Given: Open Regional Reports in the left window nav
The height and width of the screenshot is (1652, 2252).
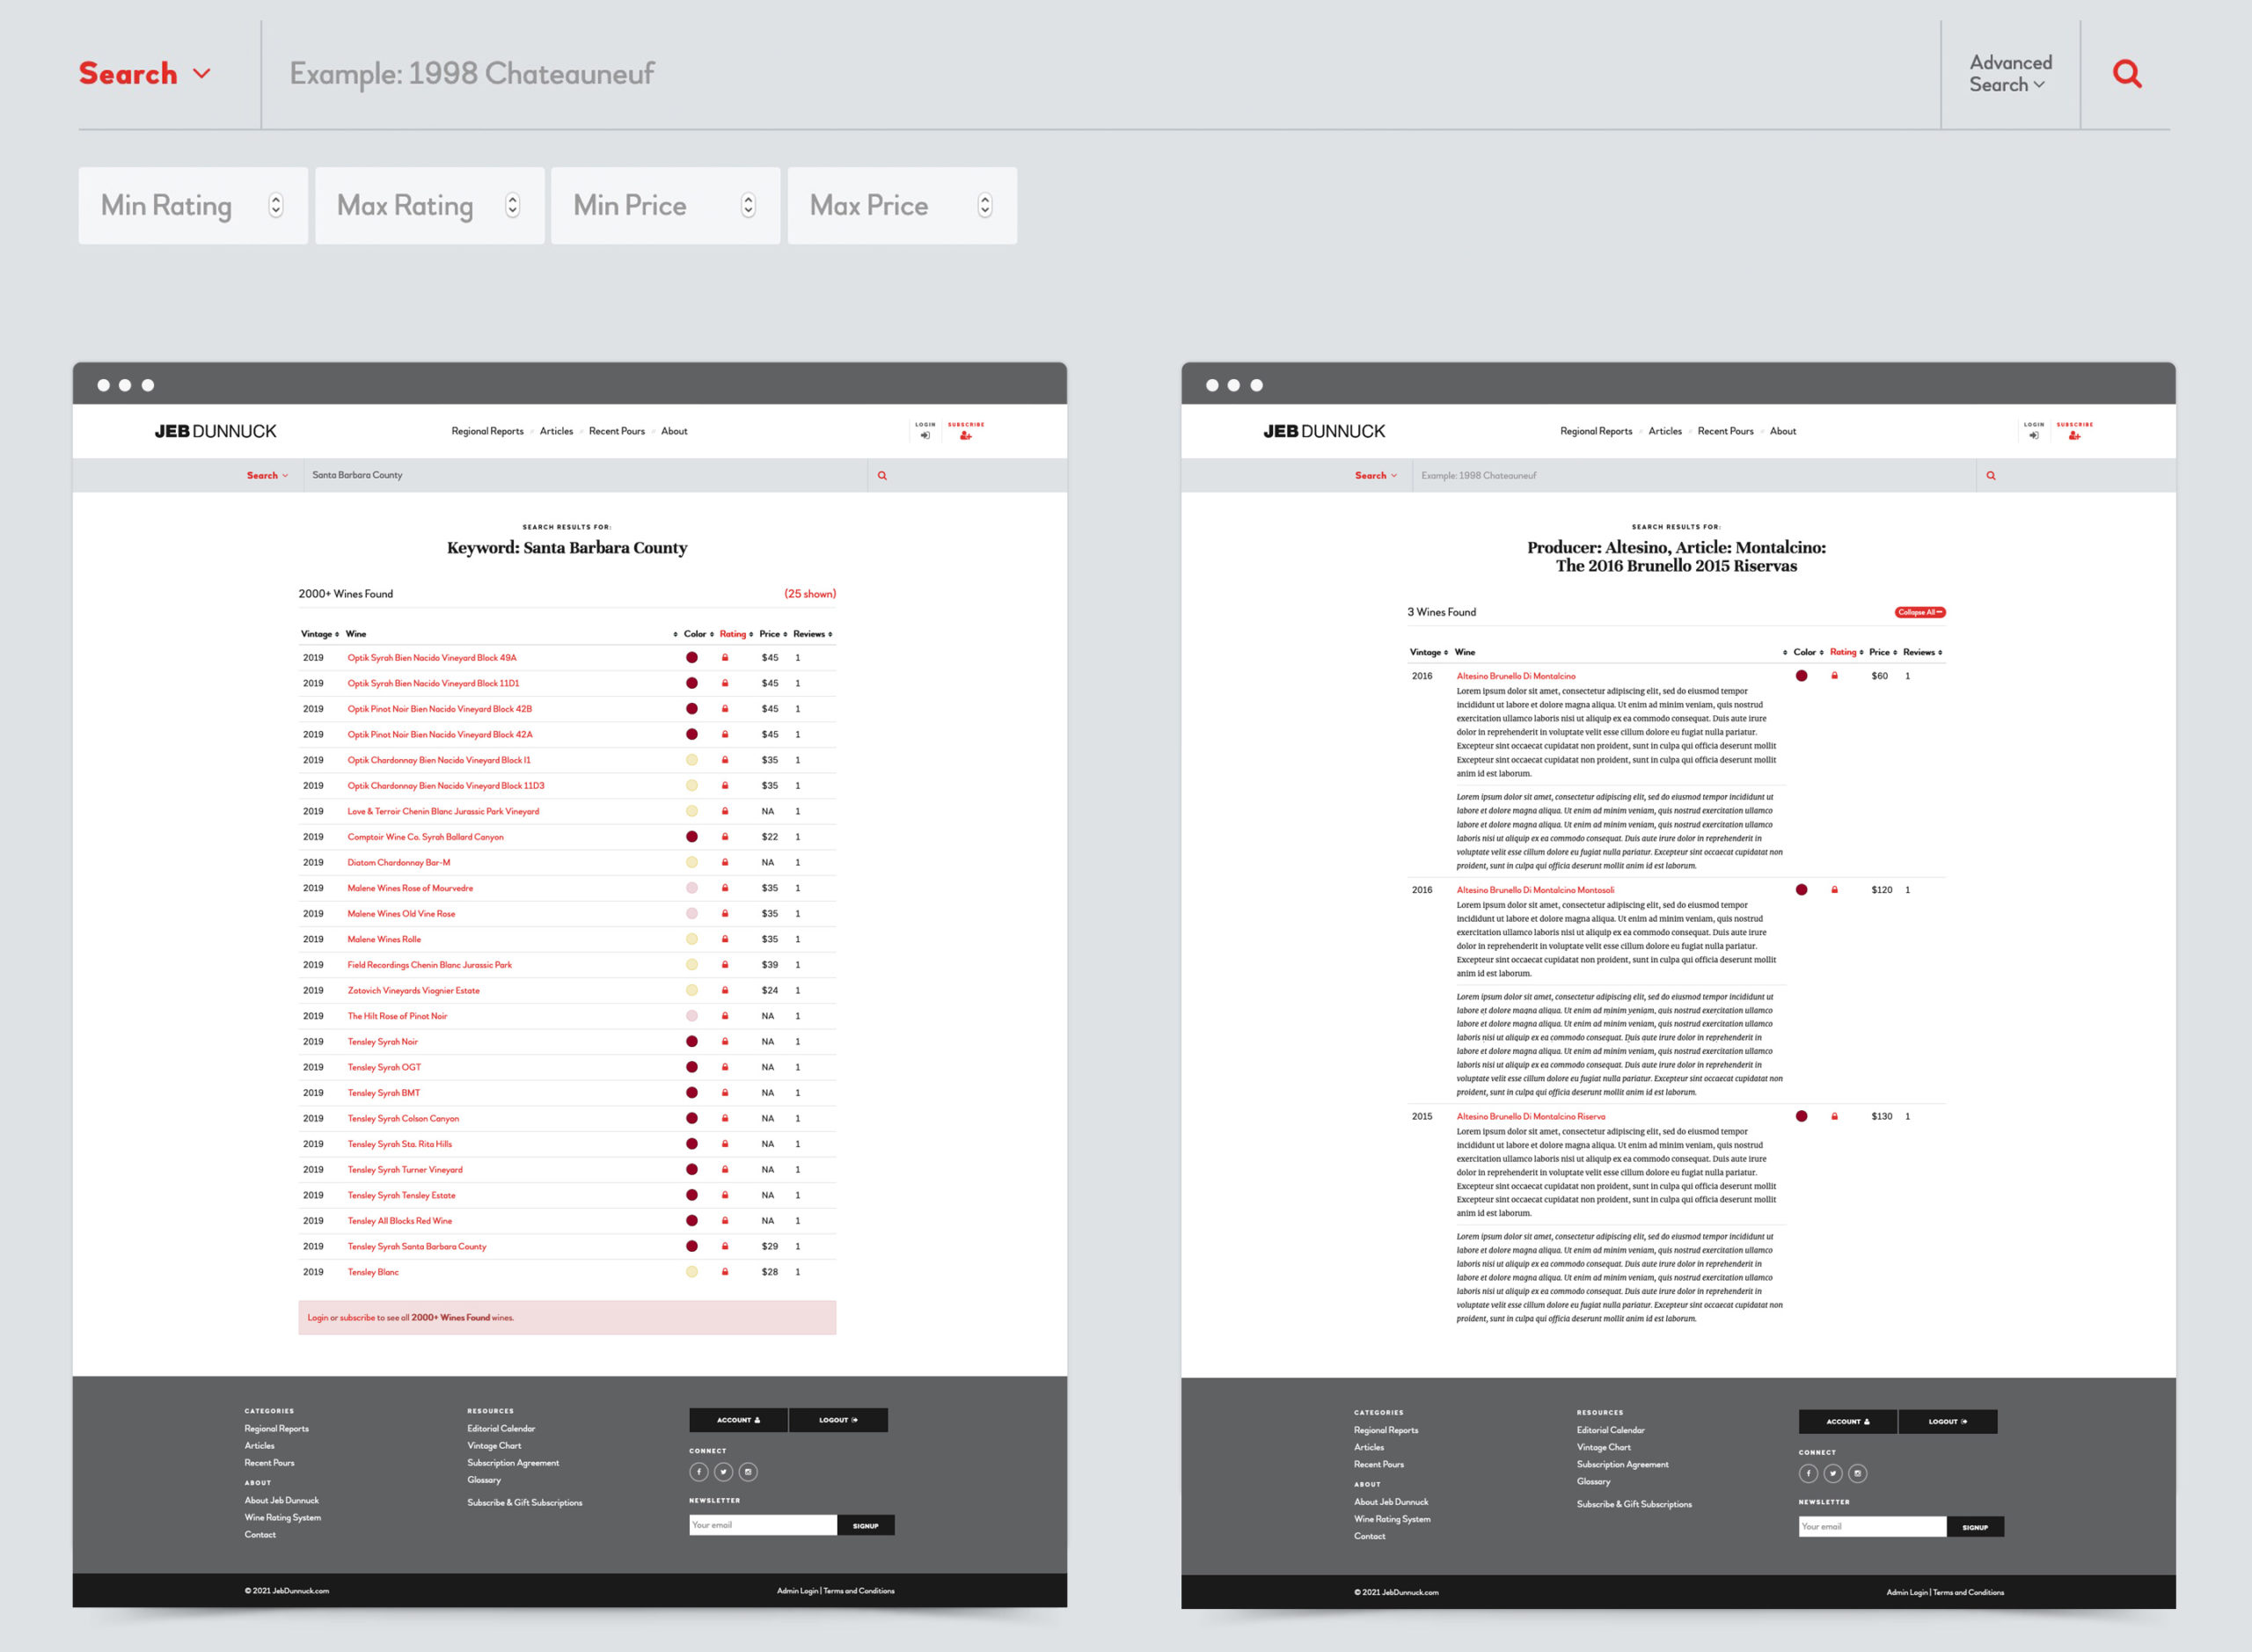Looking at the screenshot, I should 487,431.
